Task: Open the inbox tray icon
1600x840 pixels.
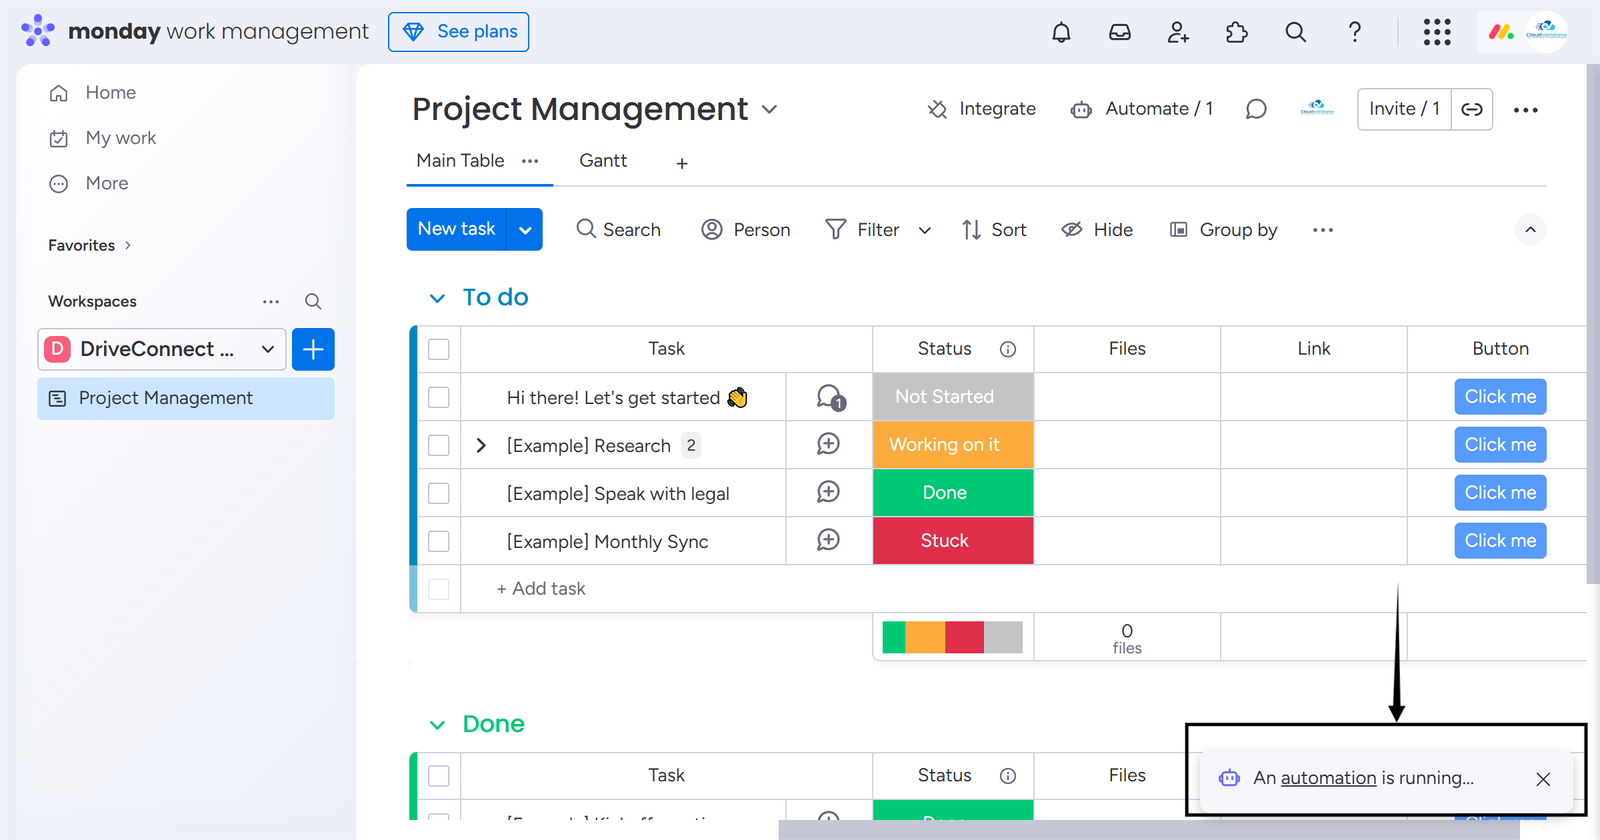Action: pos(1120,32)
